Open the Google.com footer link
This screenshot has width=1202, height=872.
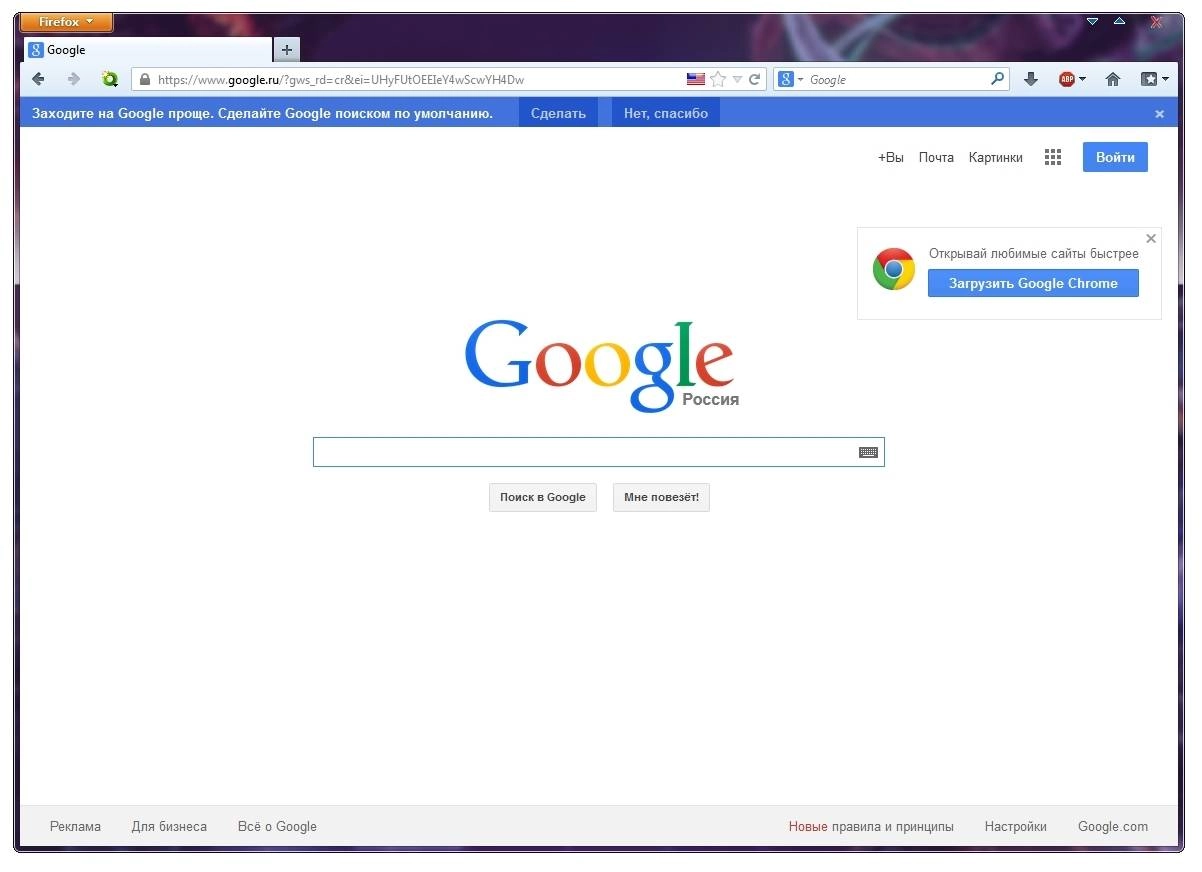(x=1113, y=827)
